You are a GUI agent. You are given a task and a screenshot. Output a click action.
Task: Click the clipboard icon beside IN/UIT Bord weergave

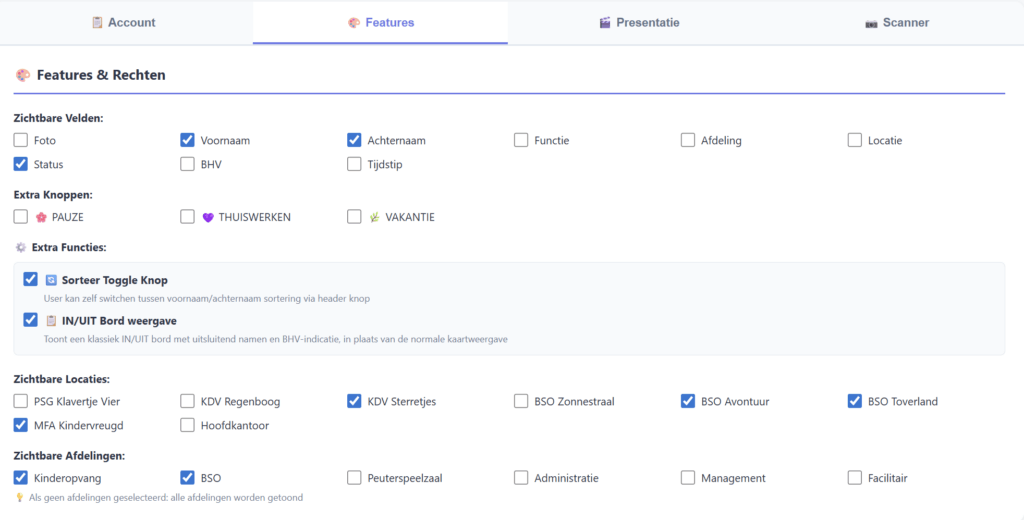point(51,321)
